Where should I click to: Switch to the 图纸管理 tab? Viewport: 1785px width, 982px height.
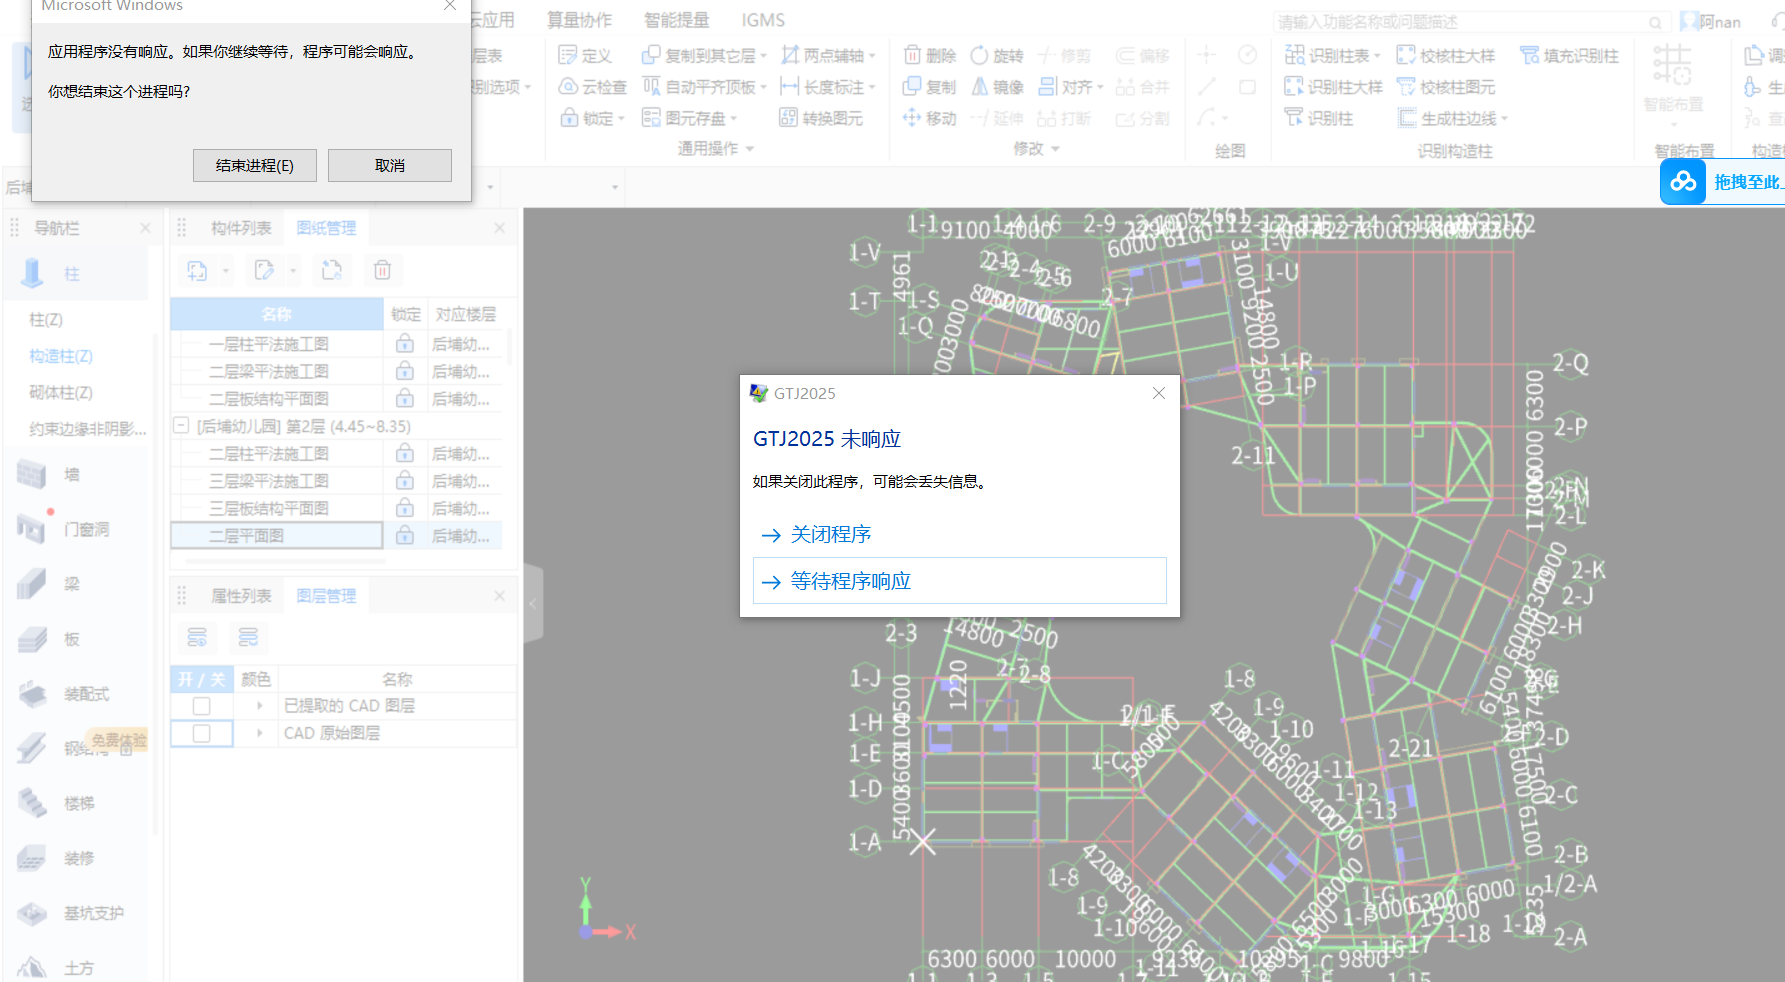tap(326, 228)
